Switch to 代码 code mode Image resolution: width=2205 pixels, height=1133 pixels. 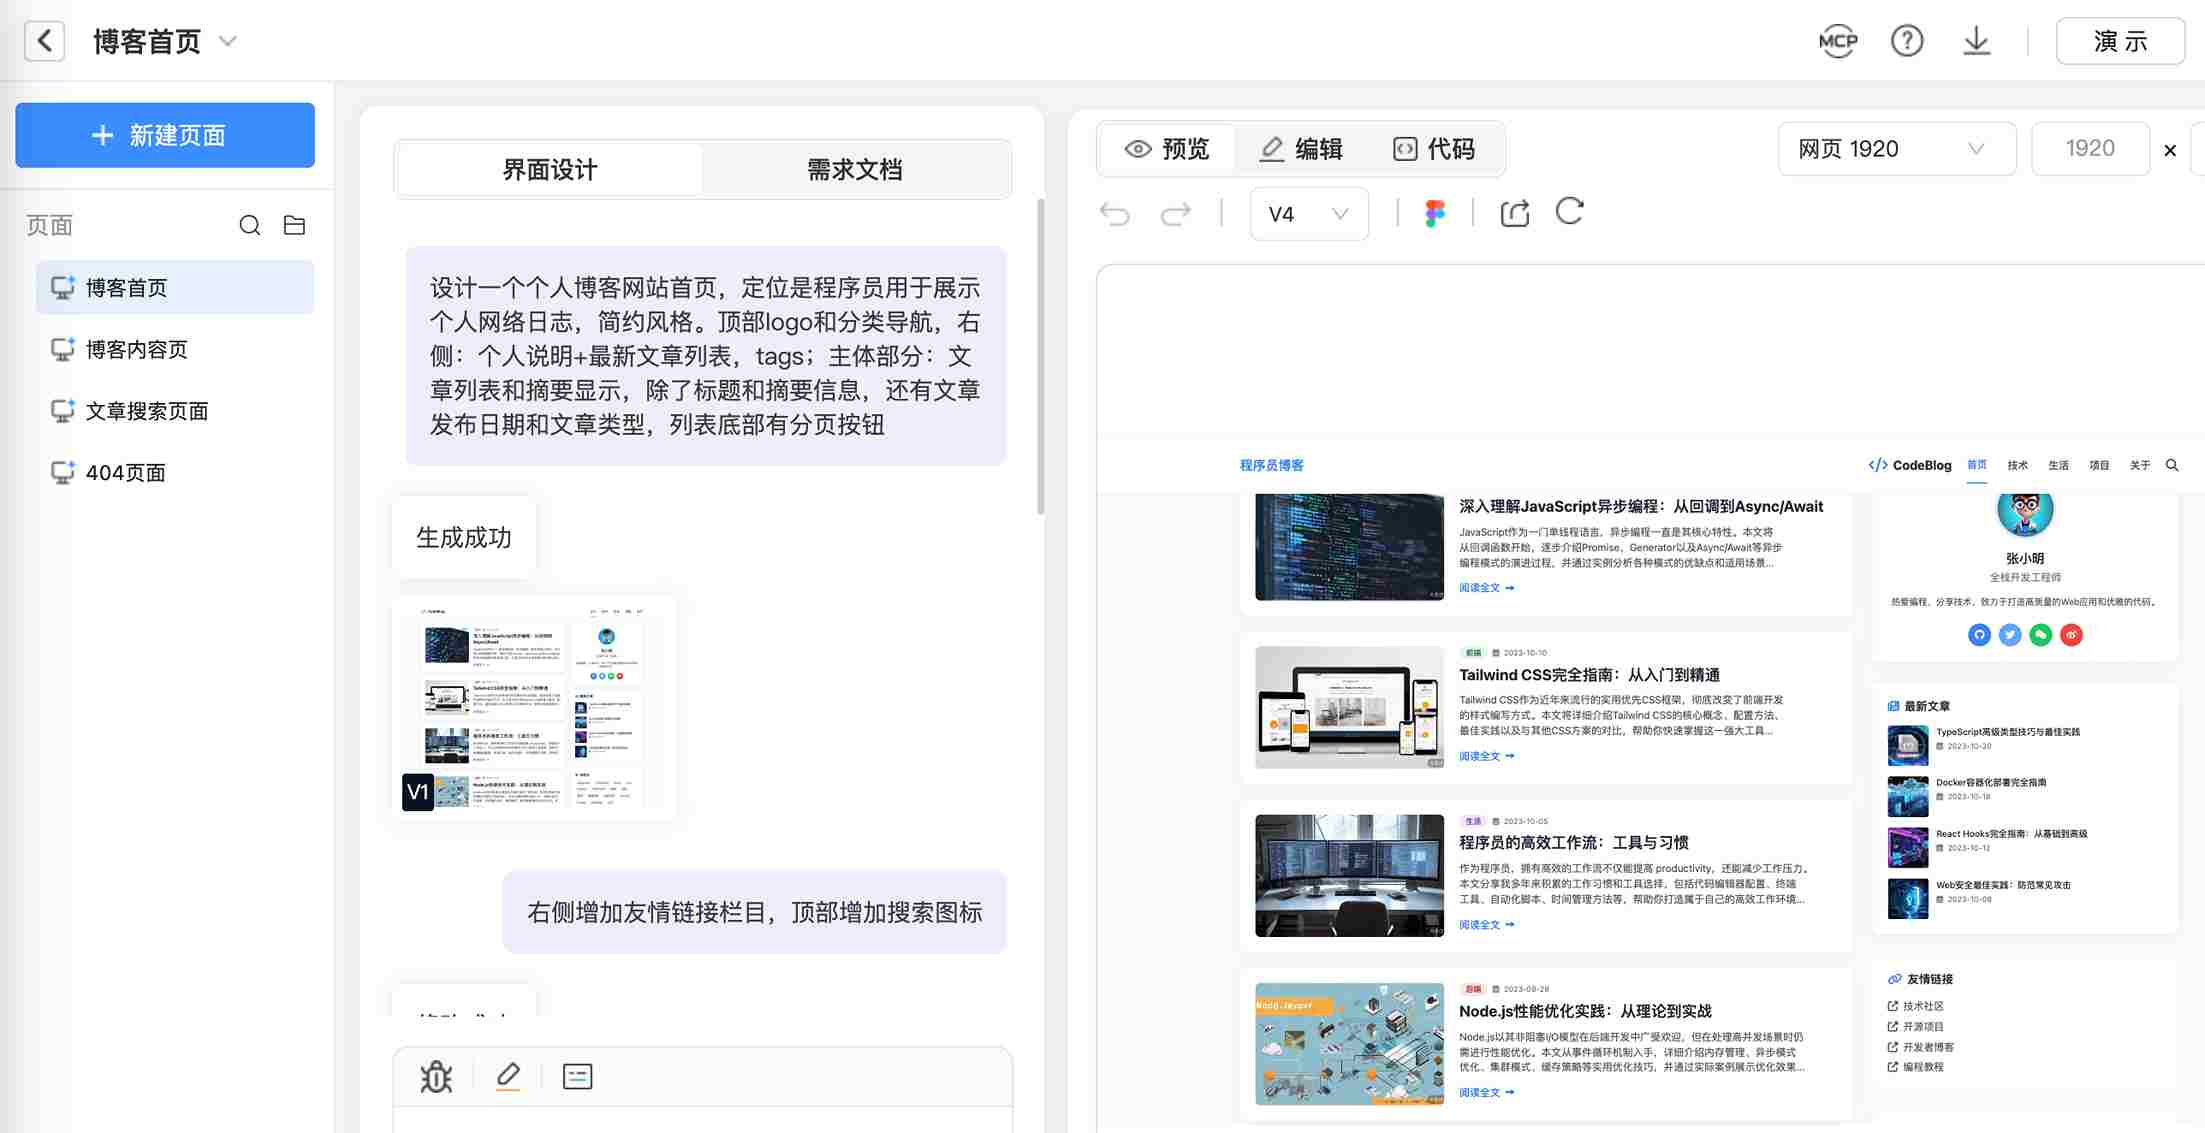click(1434, 149)
